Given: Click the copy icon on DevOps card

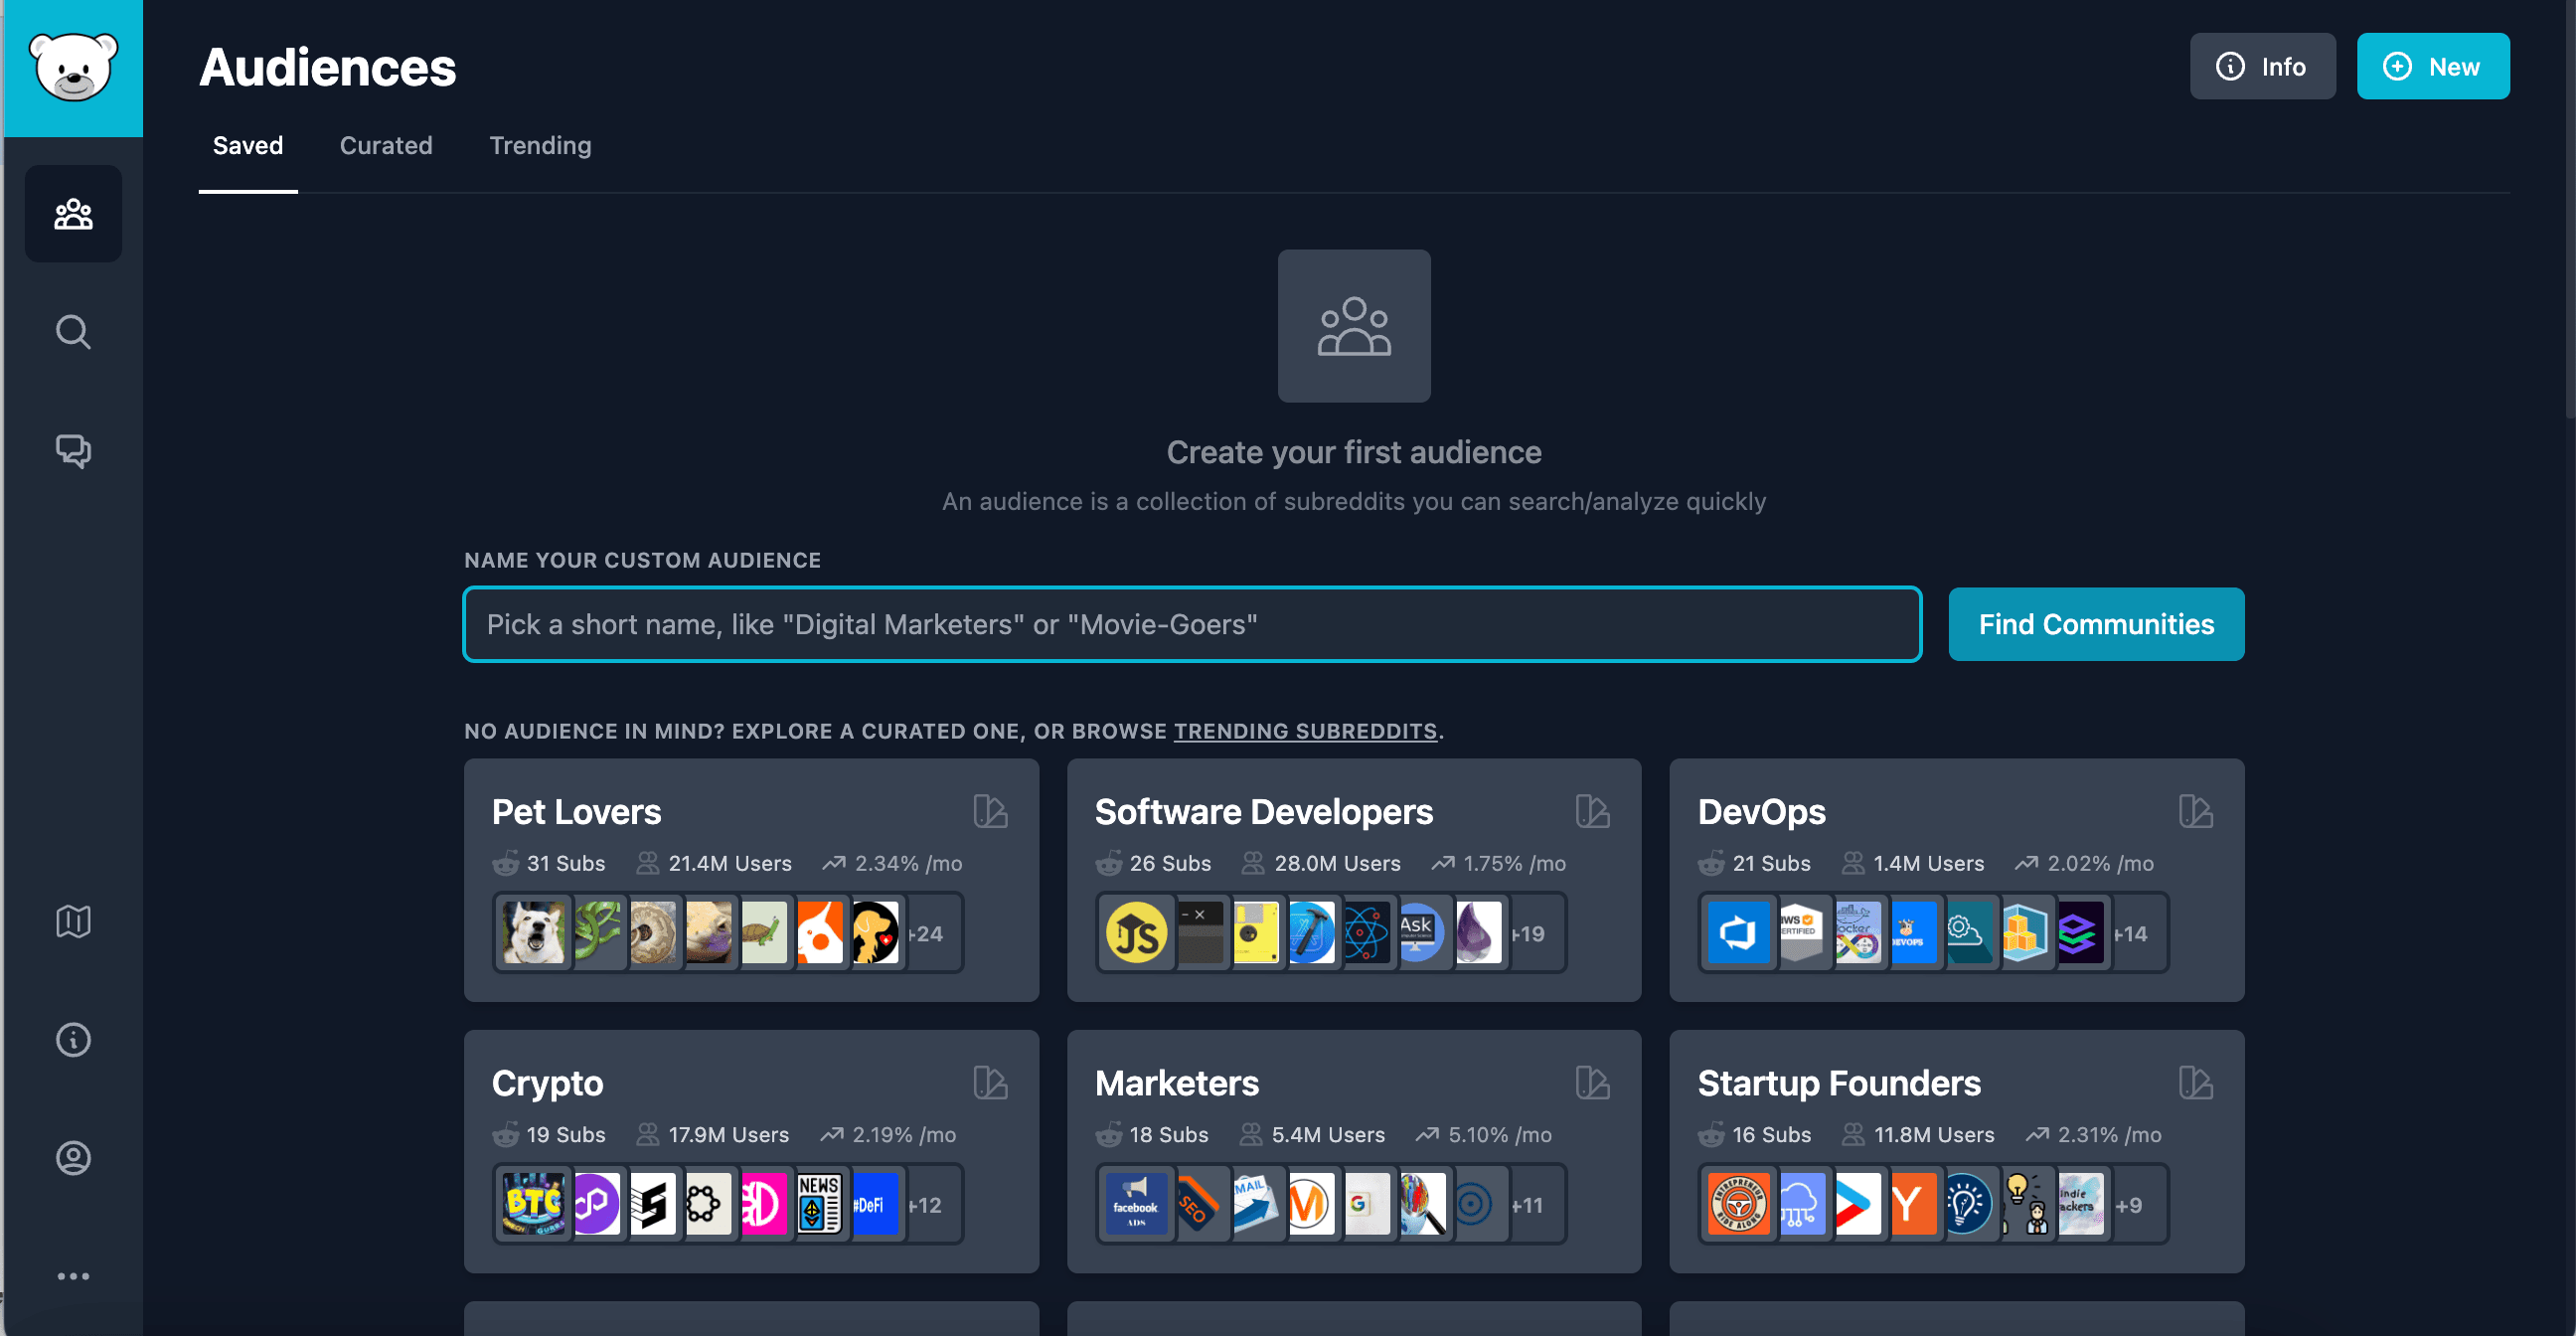Looking at the screenshot, I should (2195, 811).
